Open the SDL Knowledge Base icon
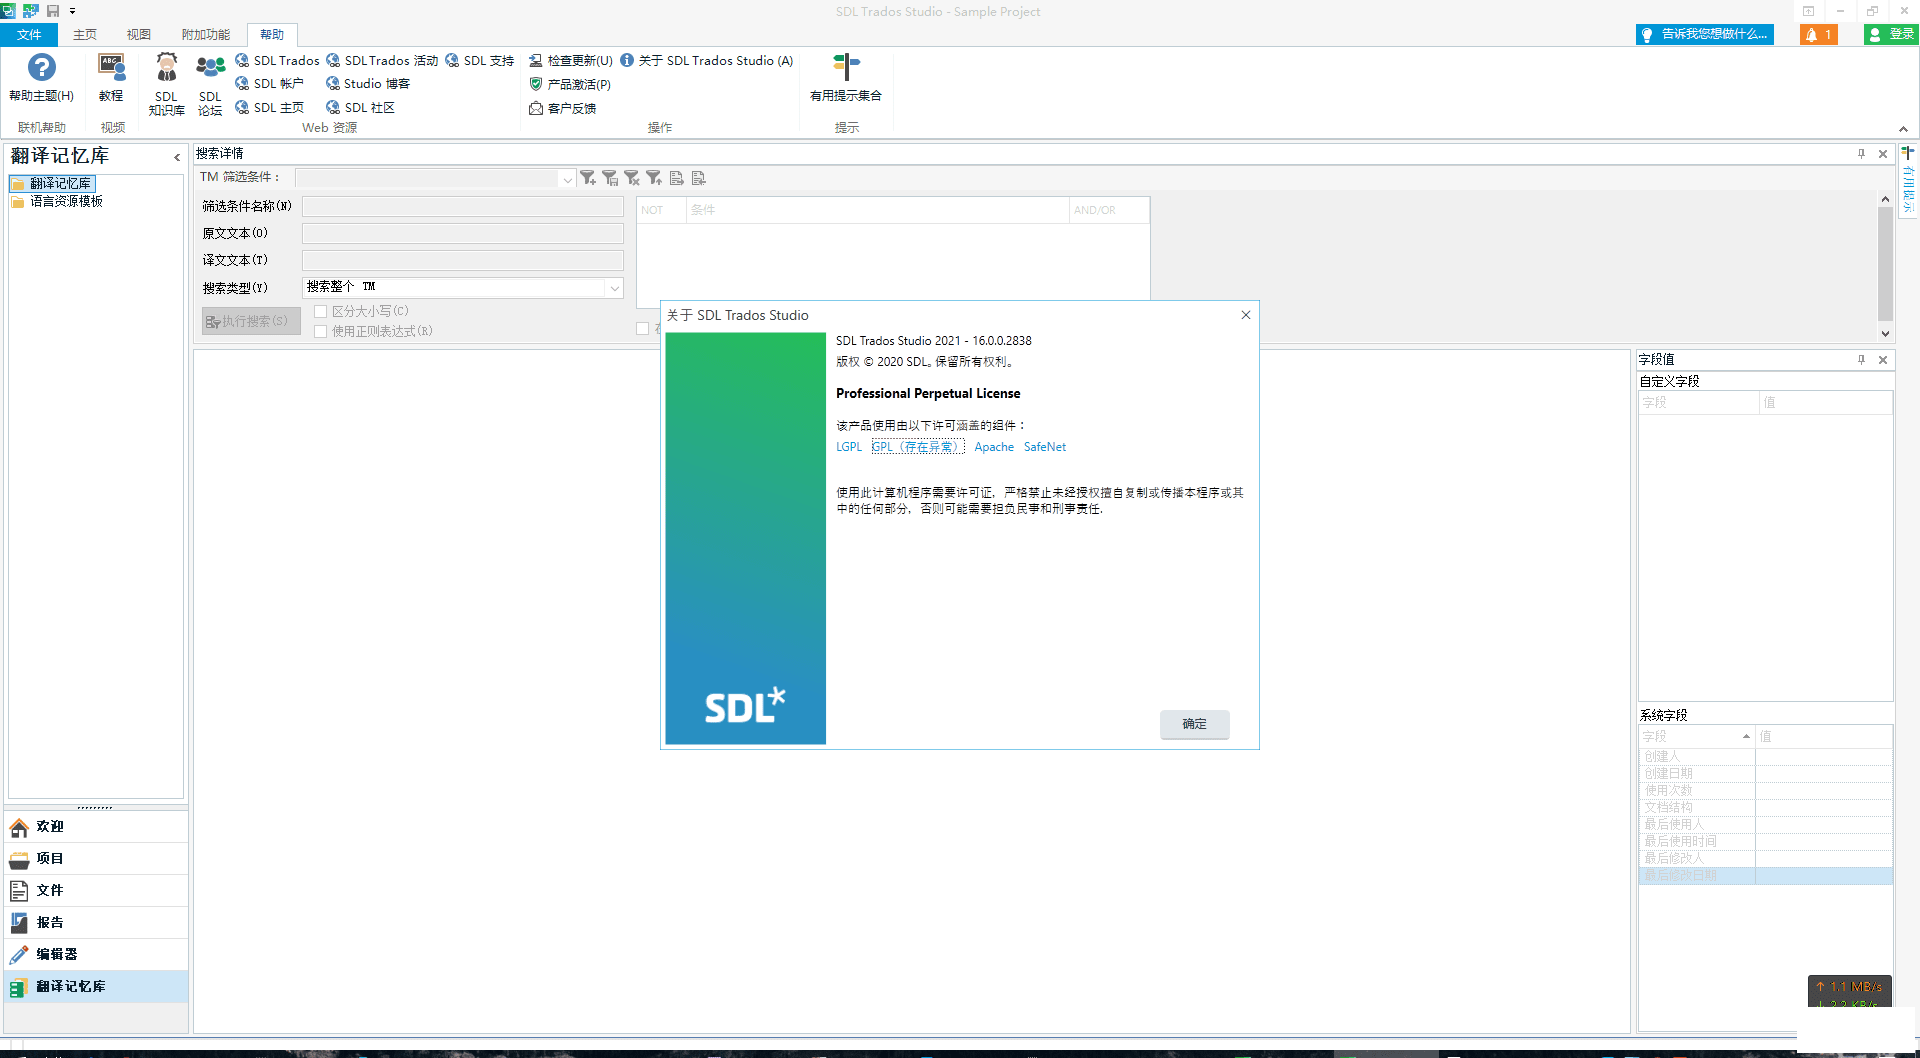 point(167,68)
